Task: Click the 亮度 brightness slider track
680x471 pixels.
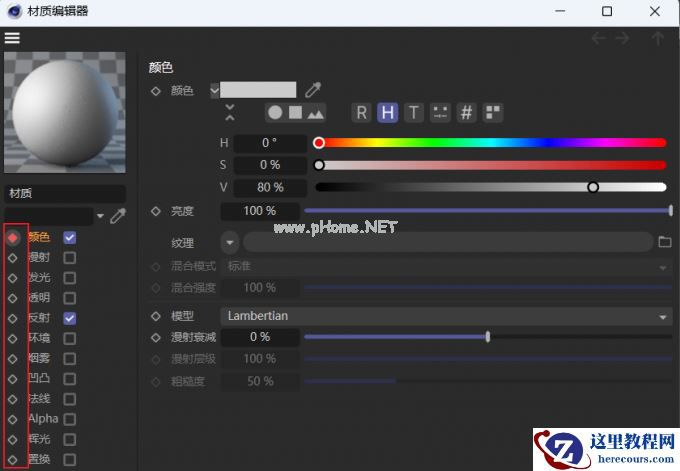Action: click(488, 211)
